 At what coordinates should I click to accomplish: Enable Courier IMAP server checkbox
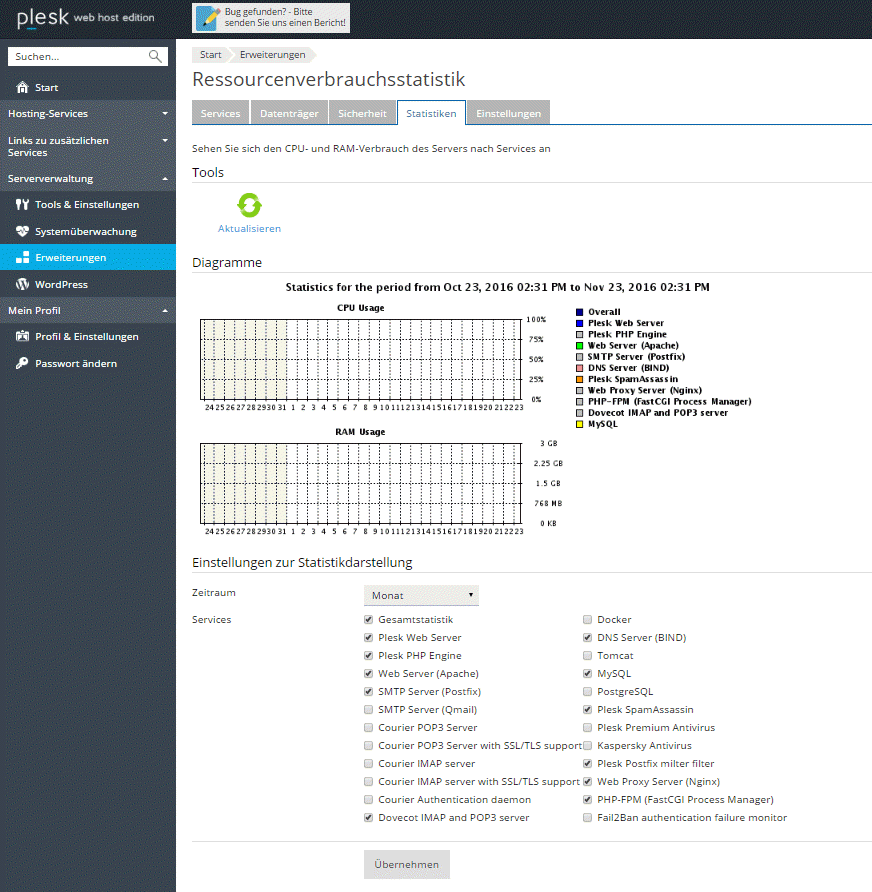(x=369, y=763)
